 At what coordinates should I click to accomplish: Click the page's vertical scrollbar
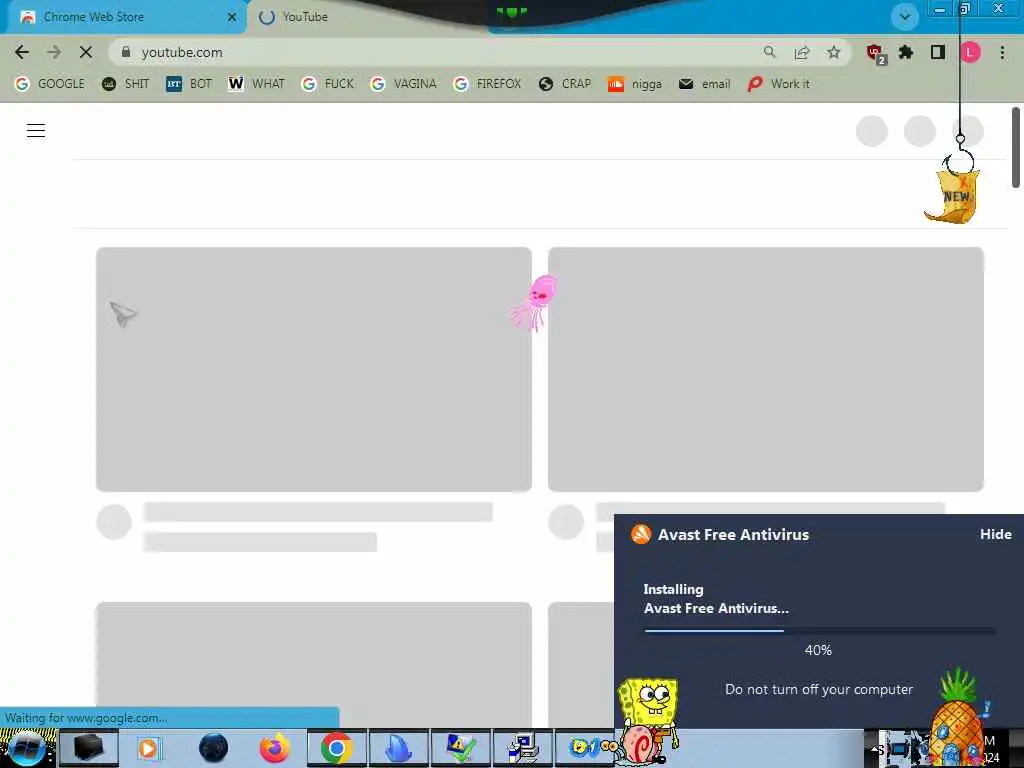click(1016, 147)
